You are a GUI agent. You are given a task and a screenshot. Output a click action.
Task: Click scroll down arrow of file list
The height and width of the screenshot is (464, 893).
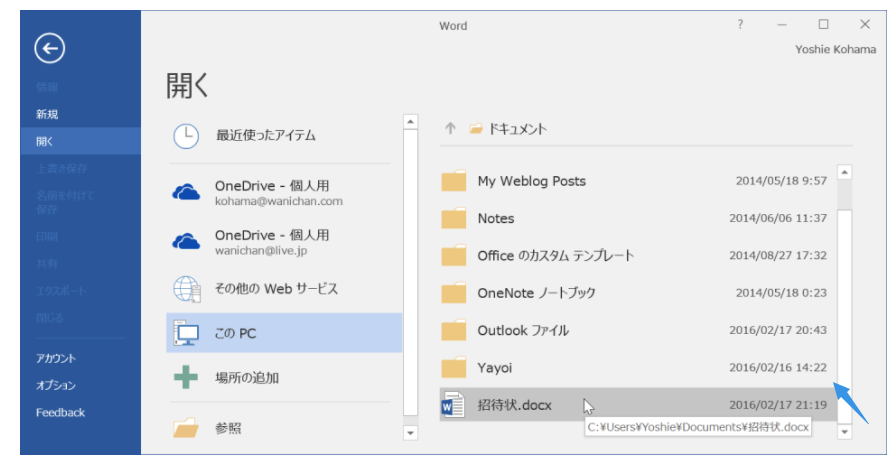click(x=845, y=432)
